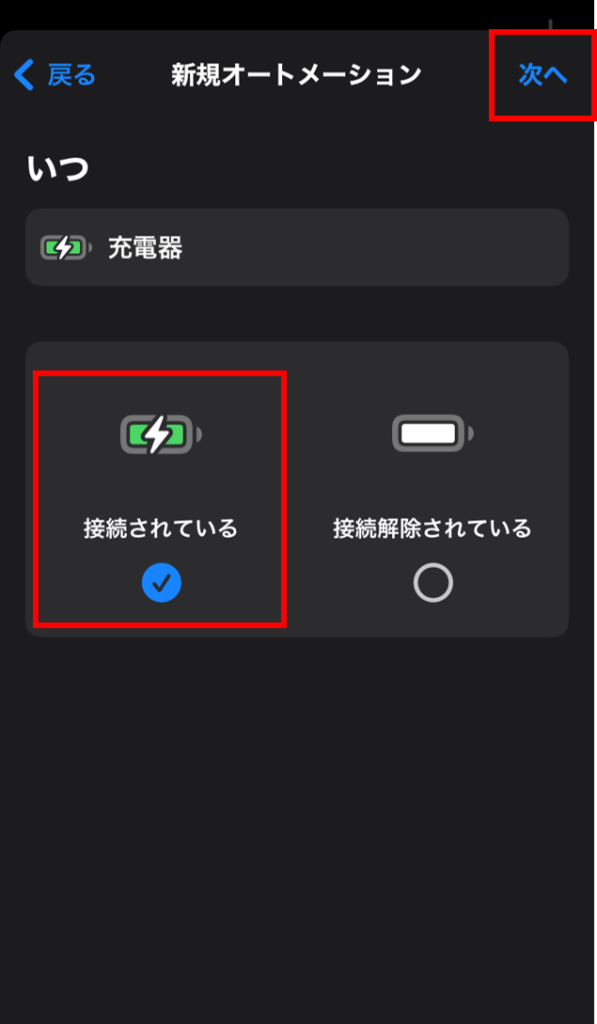Tap the white fill of the disconnected battery
The image size is (597, 1024).
pos(428,434)
